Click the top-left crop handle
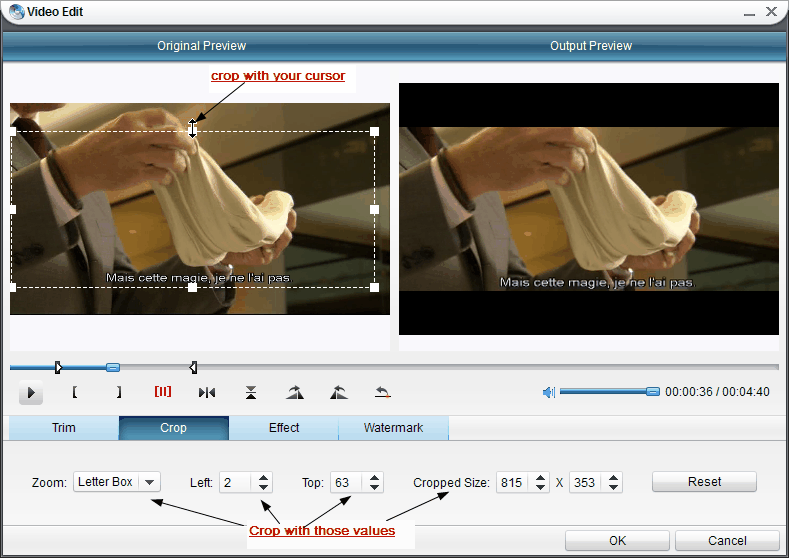Image resolution: width=789 pixels, height=558 pixels. (13, 131)
